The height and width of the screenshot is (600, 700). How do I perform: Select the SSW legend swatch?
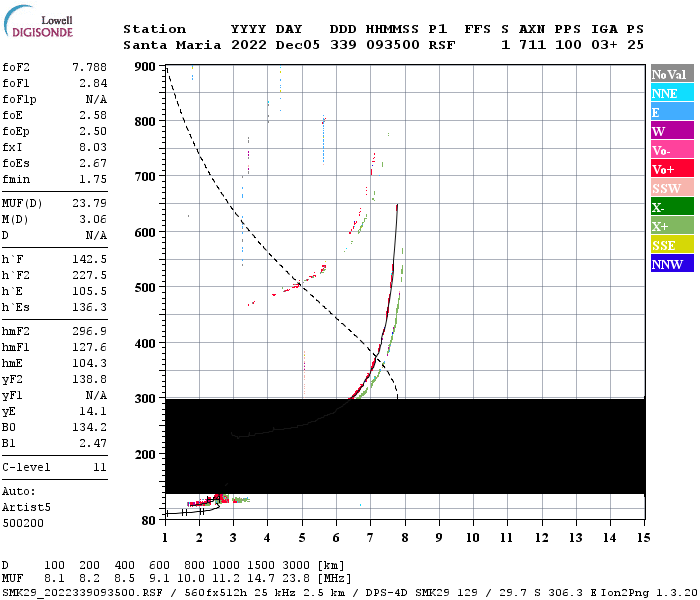point(672,188)
